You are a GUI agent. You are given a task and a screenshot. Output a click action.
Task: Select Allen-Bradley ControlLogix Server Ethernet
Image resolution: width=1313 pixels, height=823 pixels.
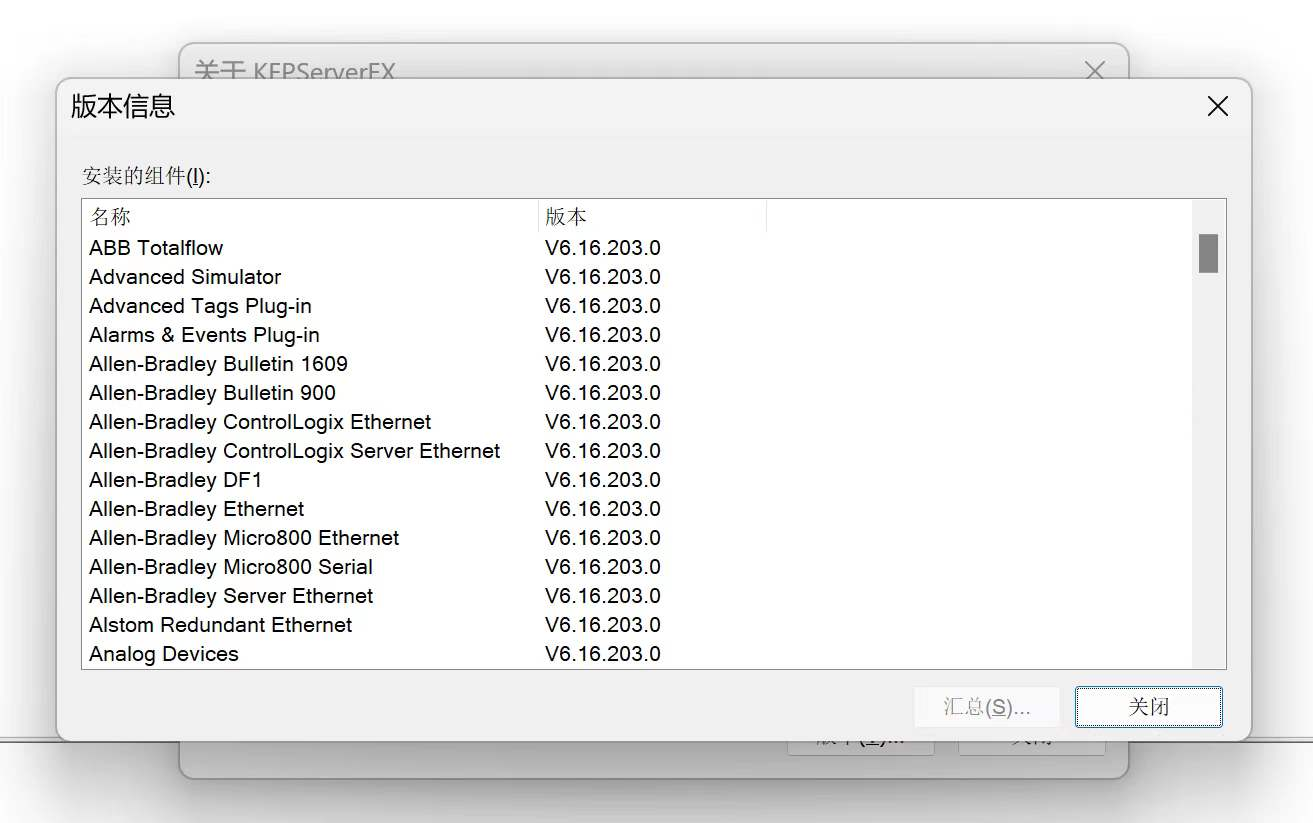(294, 451)
